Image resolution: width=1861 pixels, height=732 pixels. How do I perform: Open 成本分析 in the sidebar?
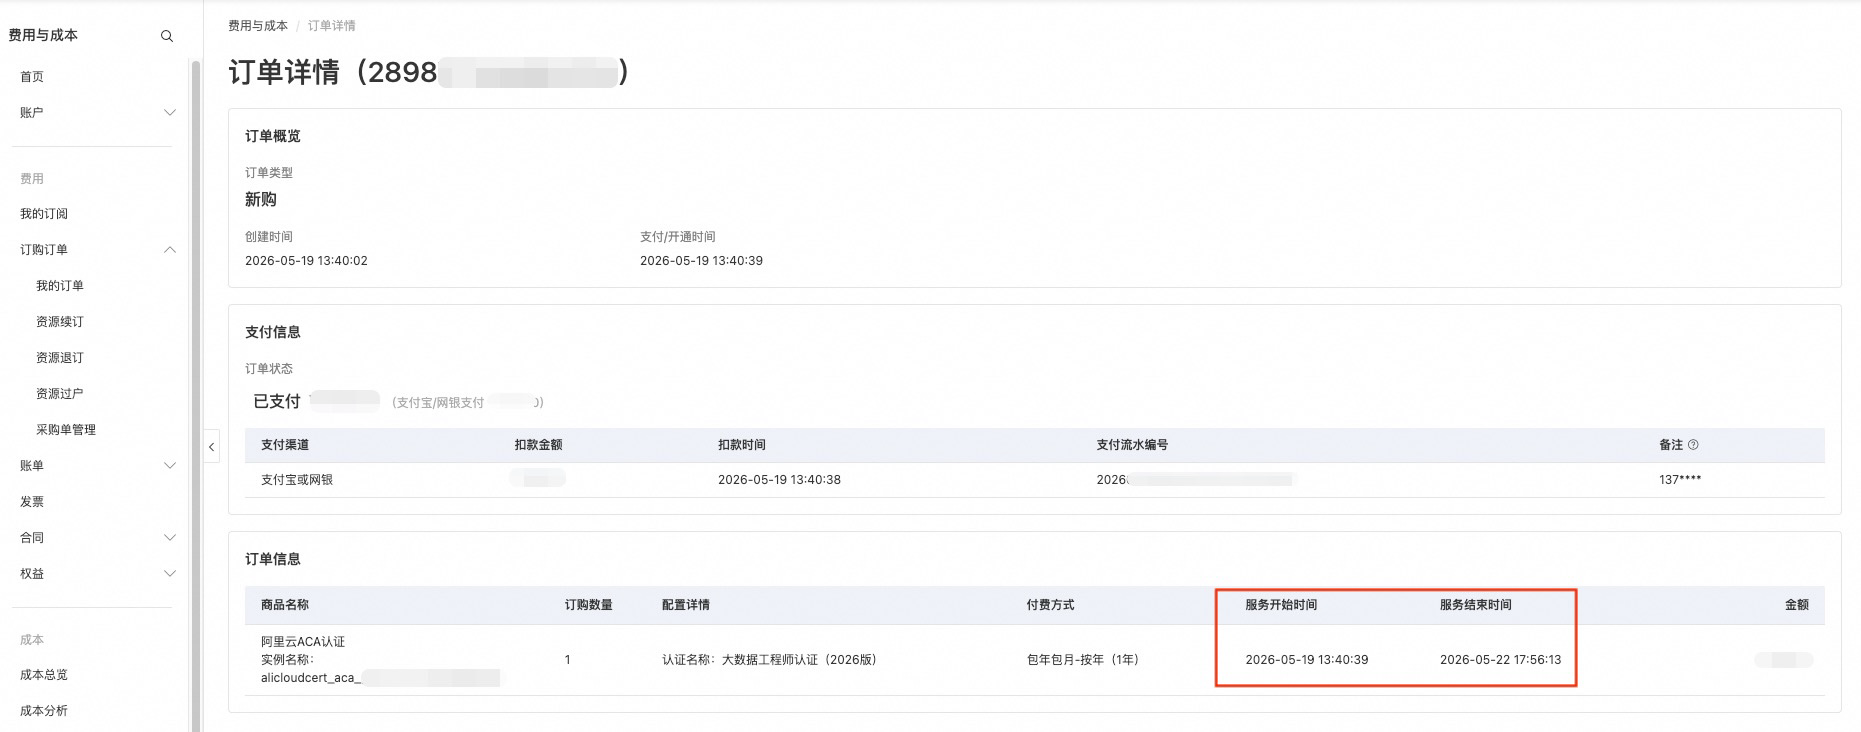click(x=44, y=711)
